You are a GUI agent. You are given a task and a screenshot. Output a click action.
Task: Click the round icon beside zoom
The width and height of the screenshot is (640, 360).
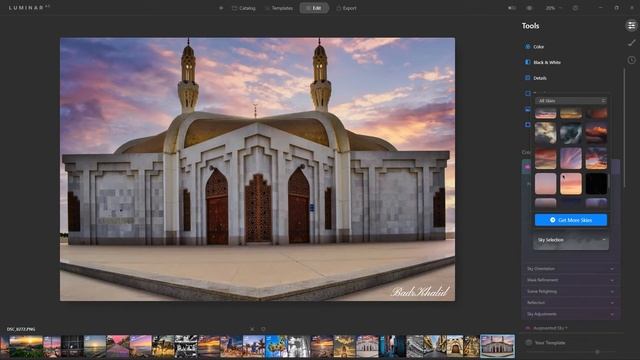[x=575, y=8]
